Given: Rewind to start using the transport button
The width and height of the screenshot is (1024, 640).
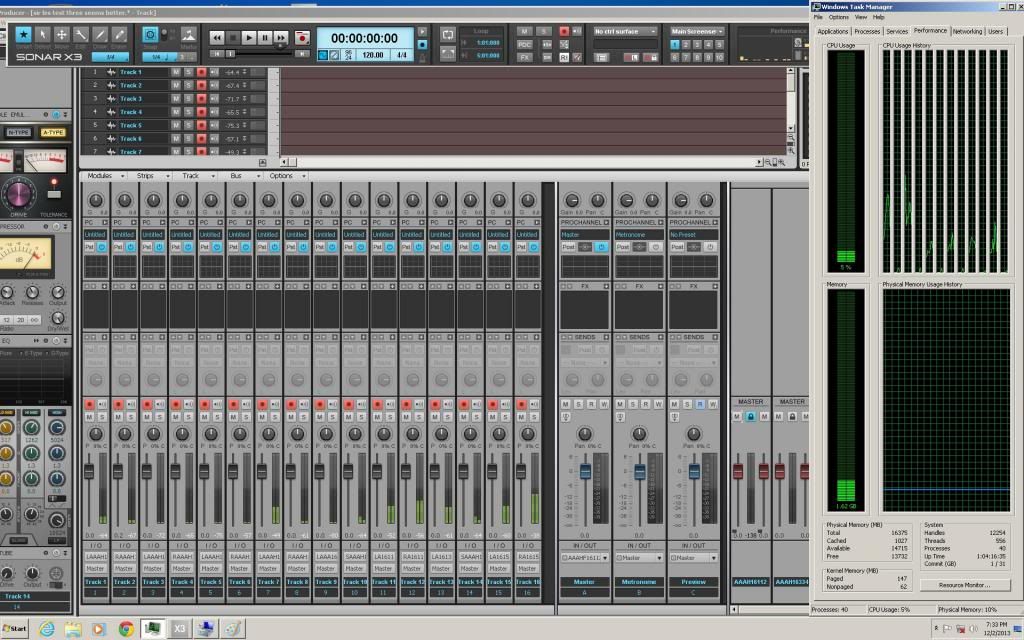Looking at the screenshot, I should pos(216,38).
